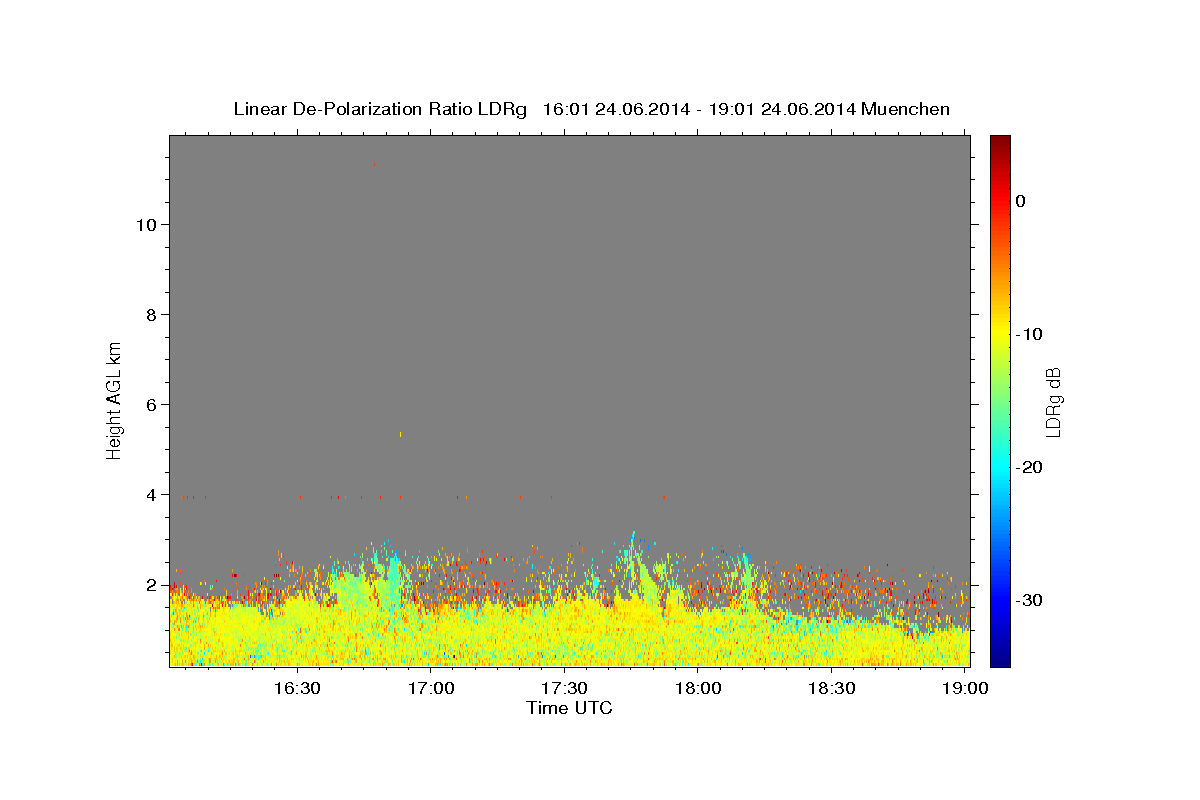This screenshot has width=1200, height=800.
Task: Click the 17:00 time tick label
Action: click(431, 689)
